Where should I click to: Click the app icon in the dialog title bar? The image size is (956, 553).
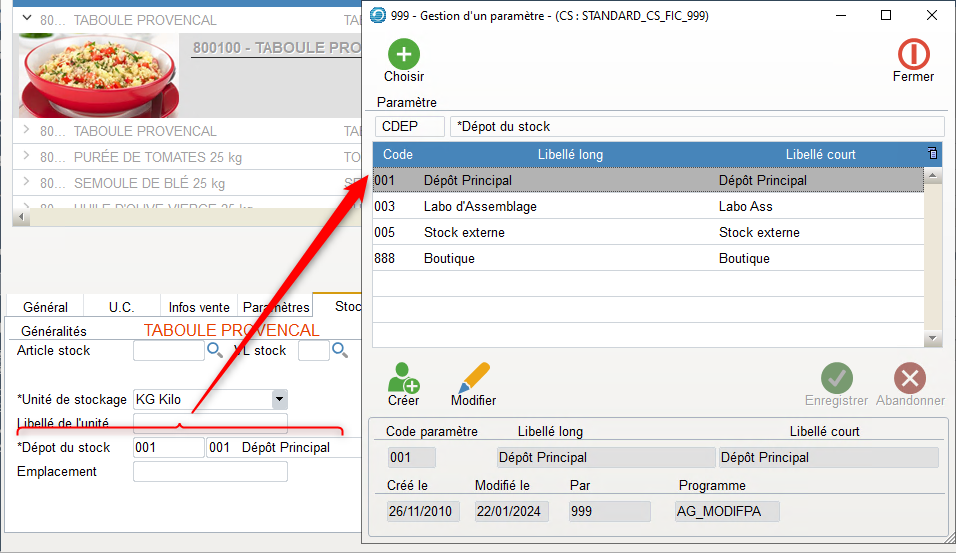(x=377, y=15)
